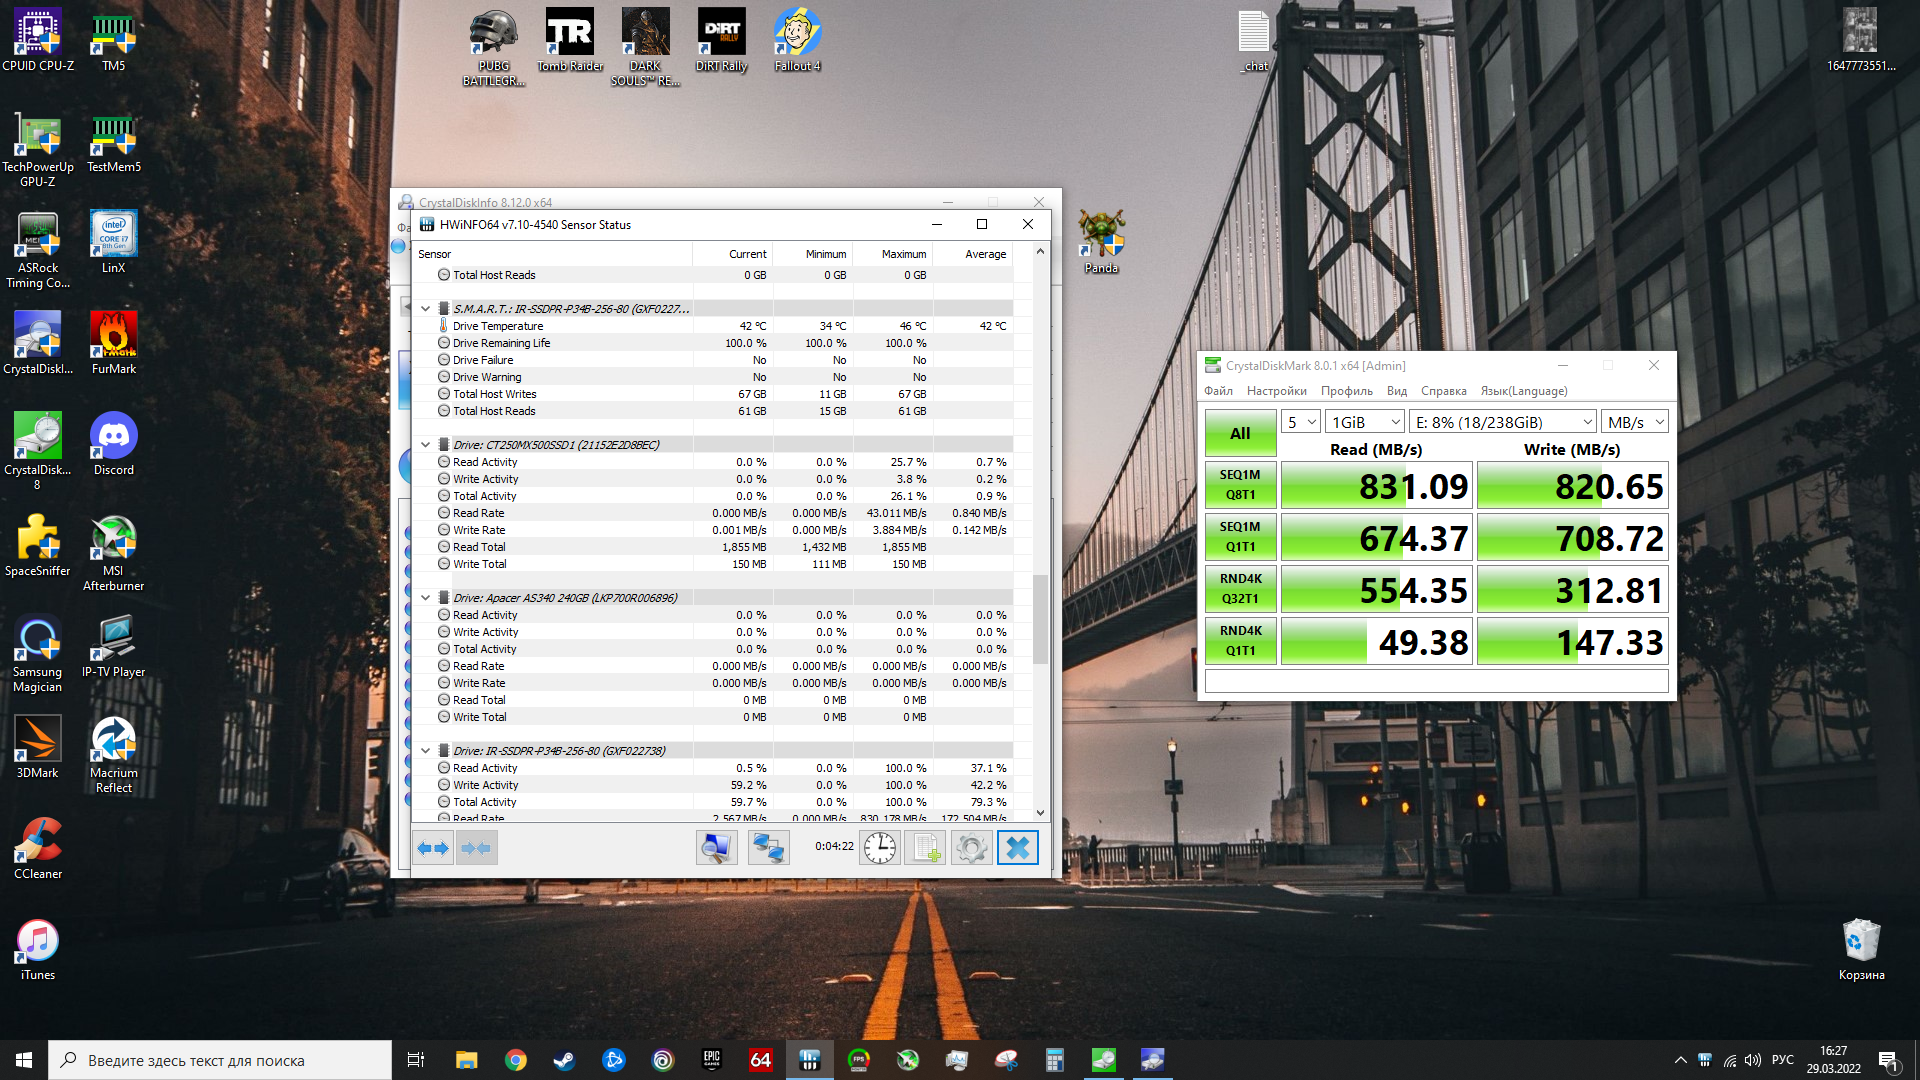Open the test size 1GiB dropdown
The image size is (1920, 1080).
[x=1365, y=422]
